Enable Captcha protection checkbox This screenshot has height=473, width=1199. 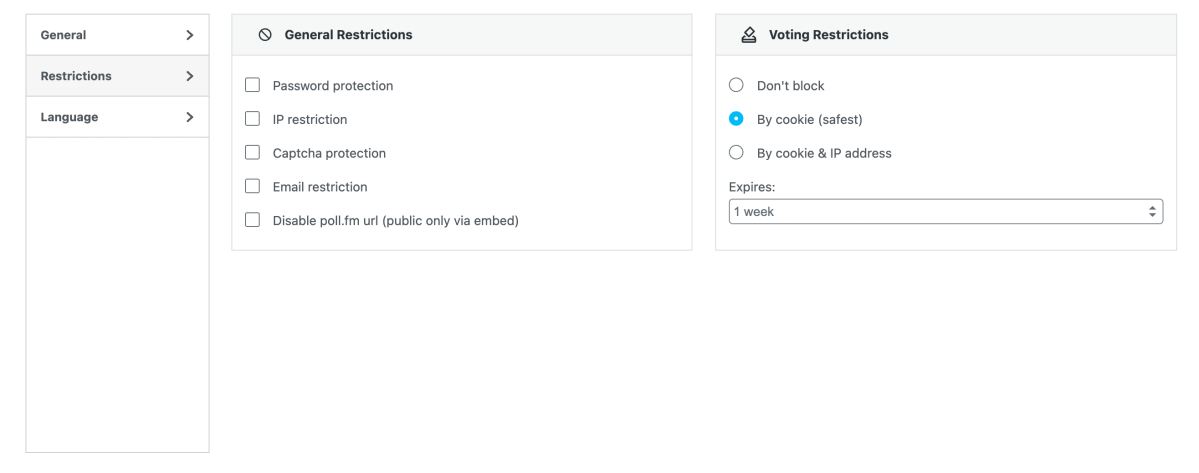point(253,153)
